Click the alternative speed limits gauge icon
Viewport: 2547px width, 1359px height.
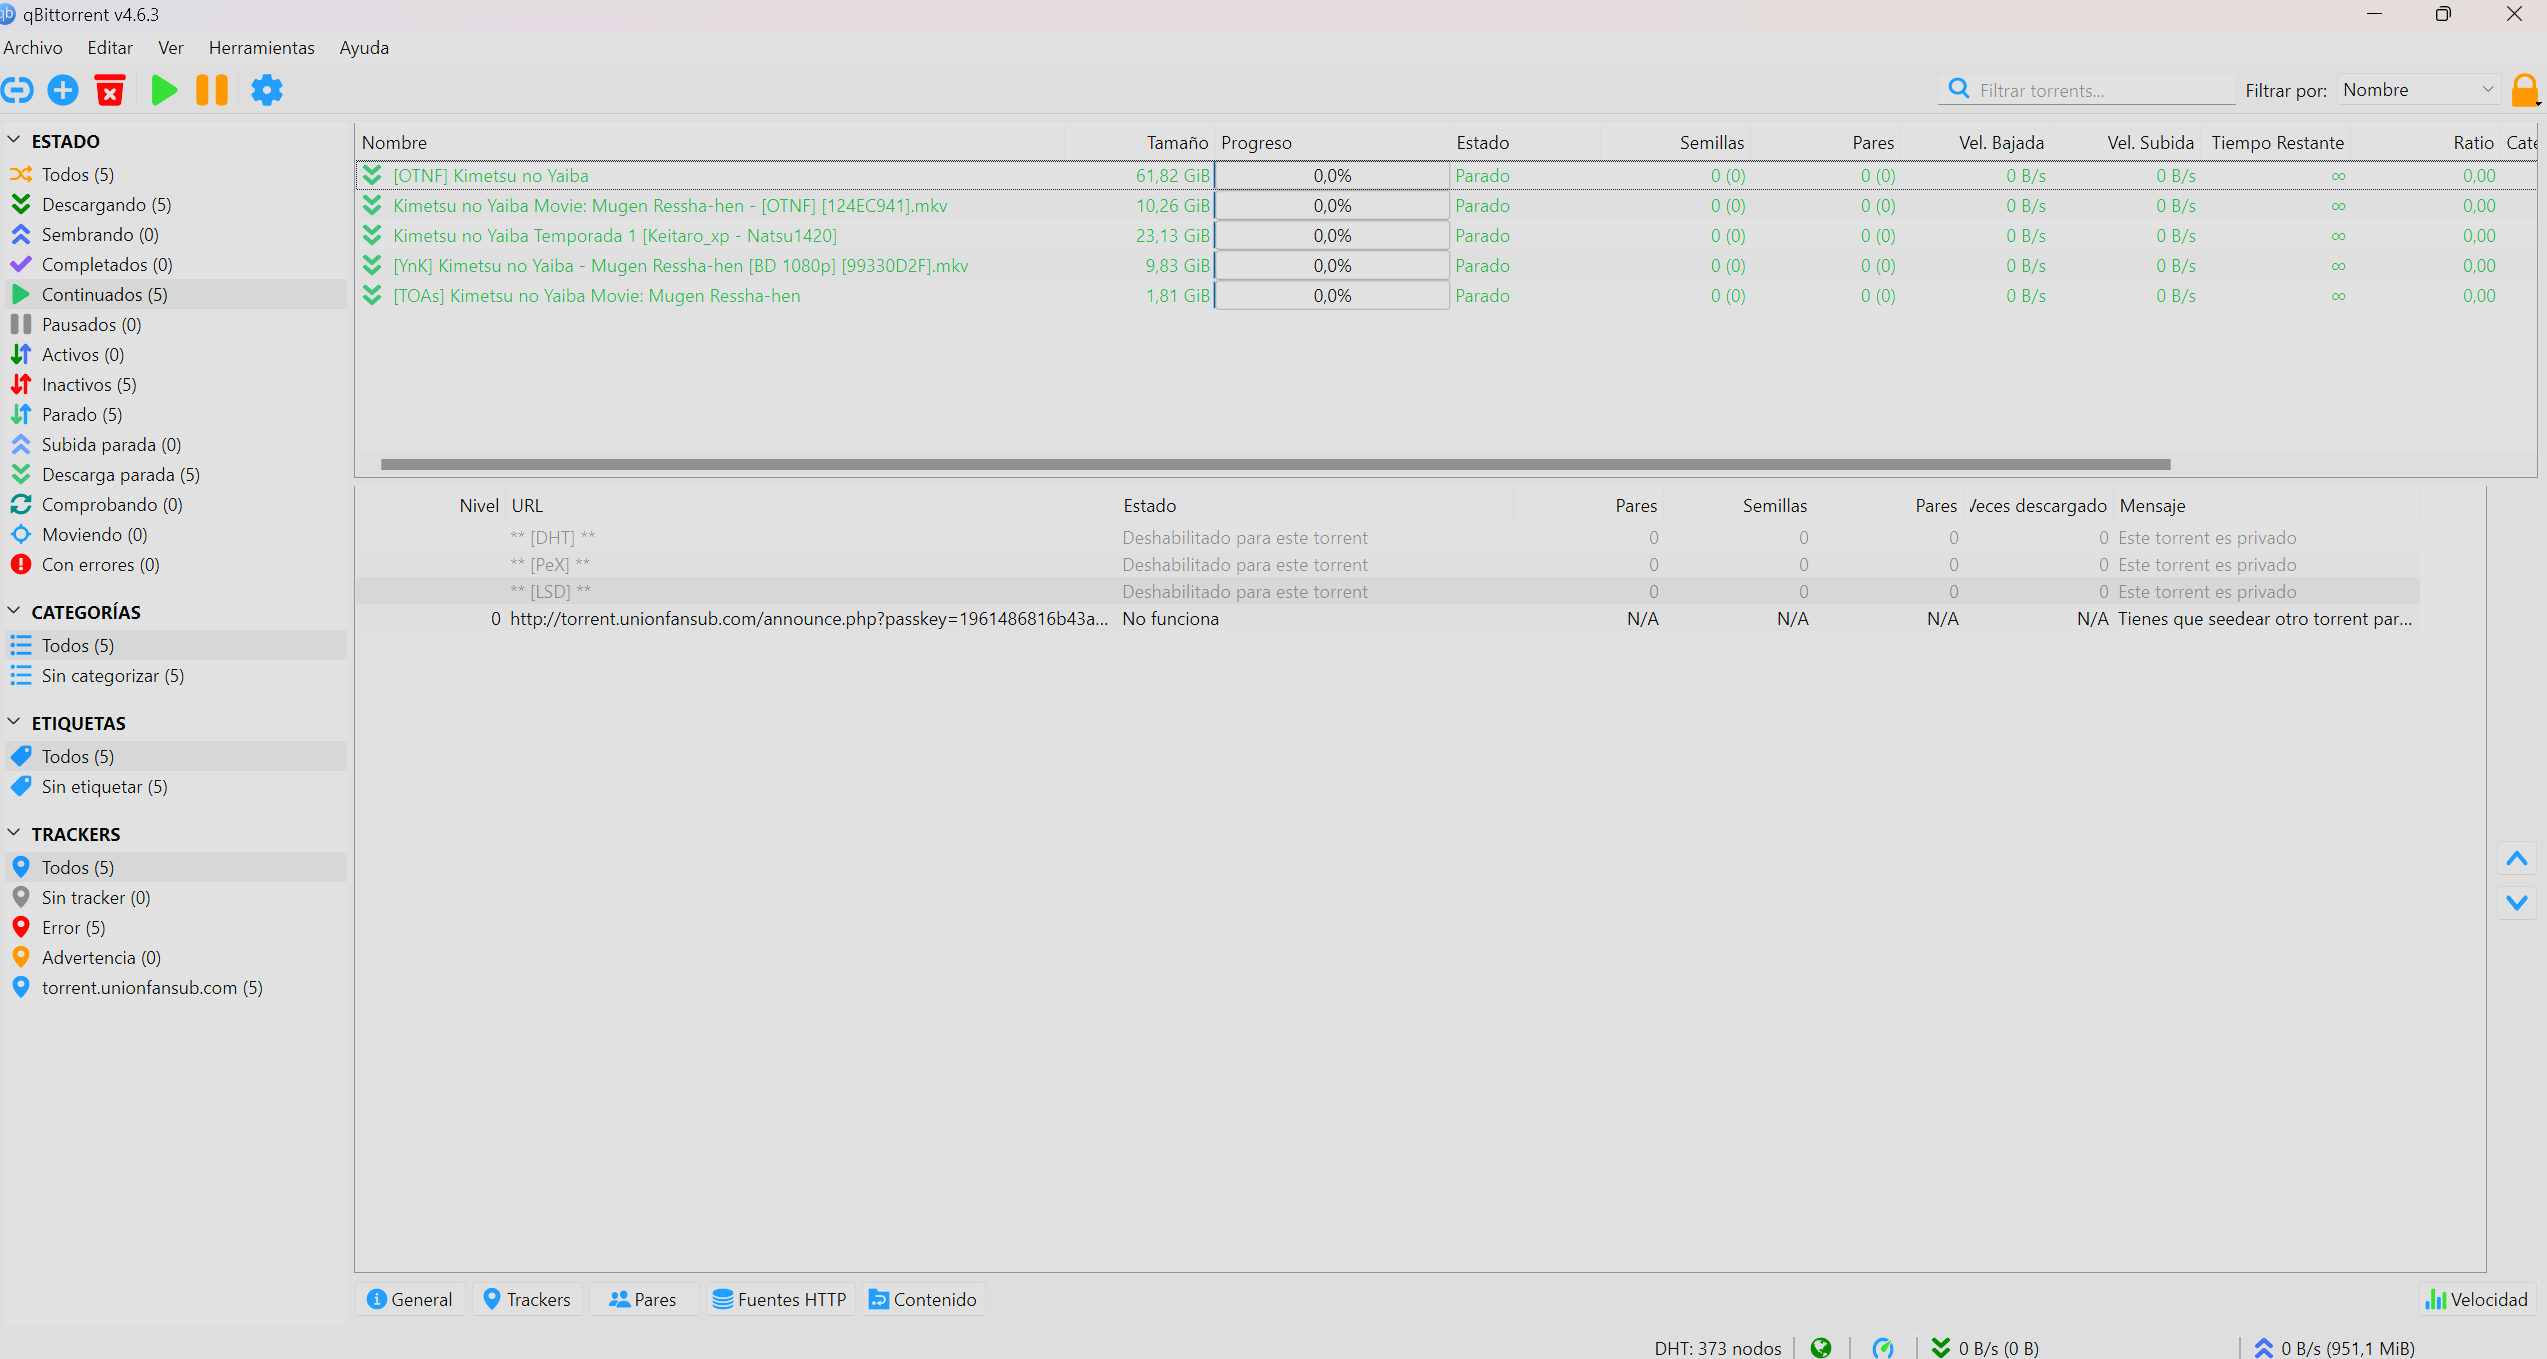[x=1883, y=1348]
